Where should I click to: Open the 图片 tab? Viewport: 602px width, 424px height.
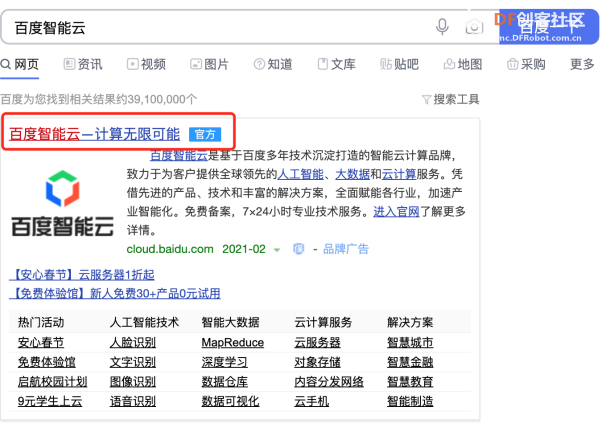tap(209, 64)
